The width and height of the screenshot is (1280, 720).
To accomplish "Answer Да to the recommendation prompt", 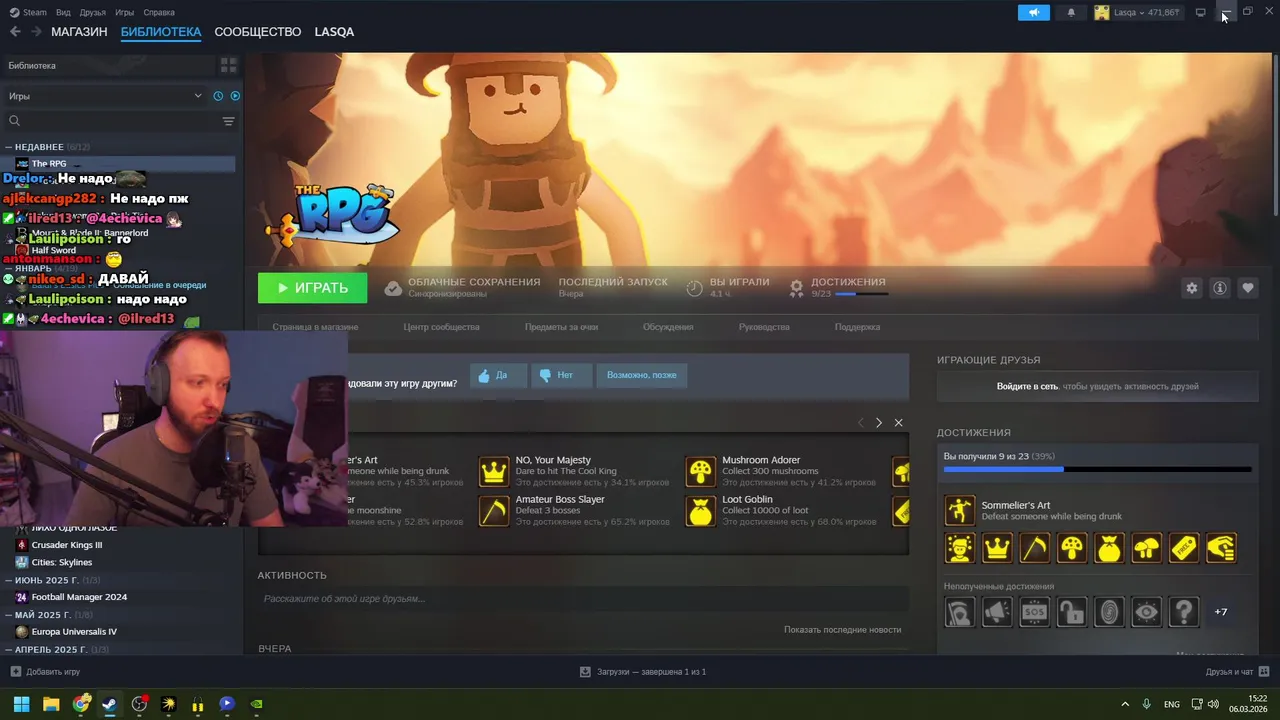I will point(497,375).
